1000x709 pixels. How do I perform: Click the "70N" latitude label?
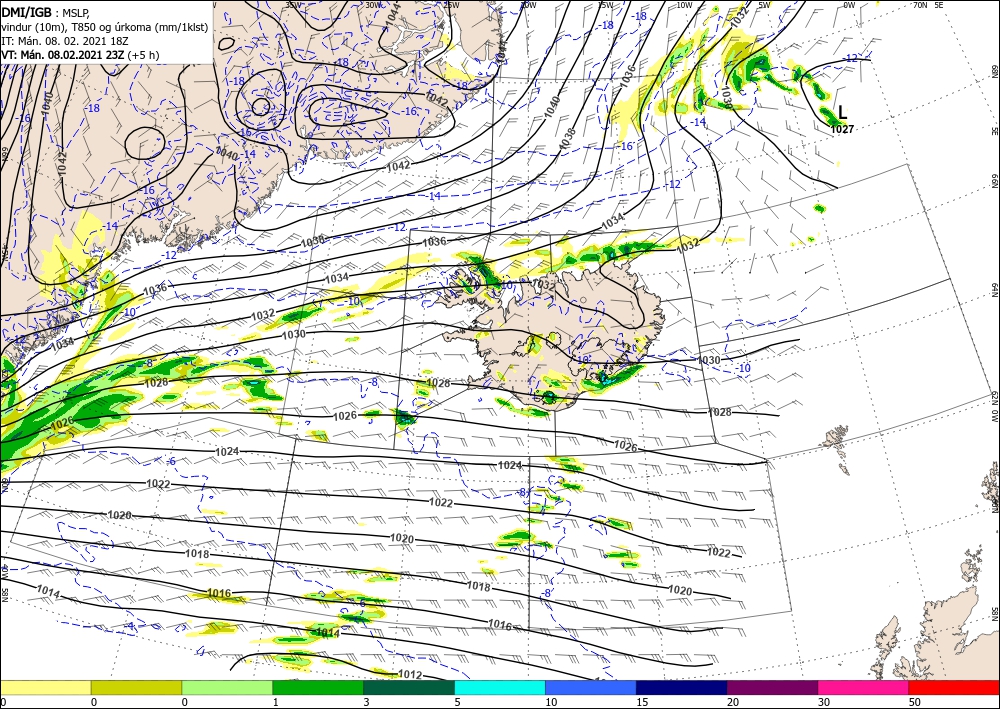pos(920,5)
